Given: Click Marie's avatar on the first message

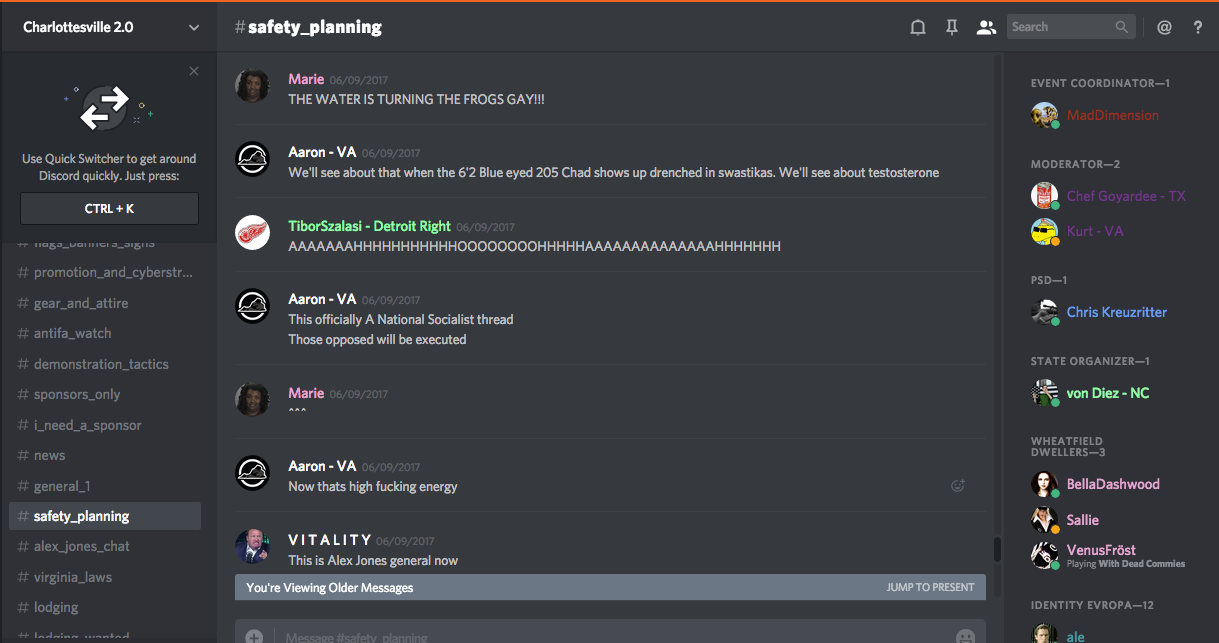Looking at the screenshot, I should click(x=251, y=86).
